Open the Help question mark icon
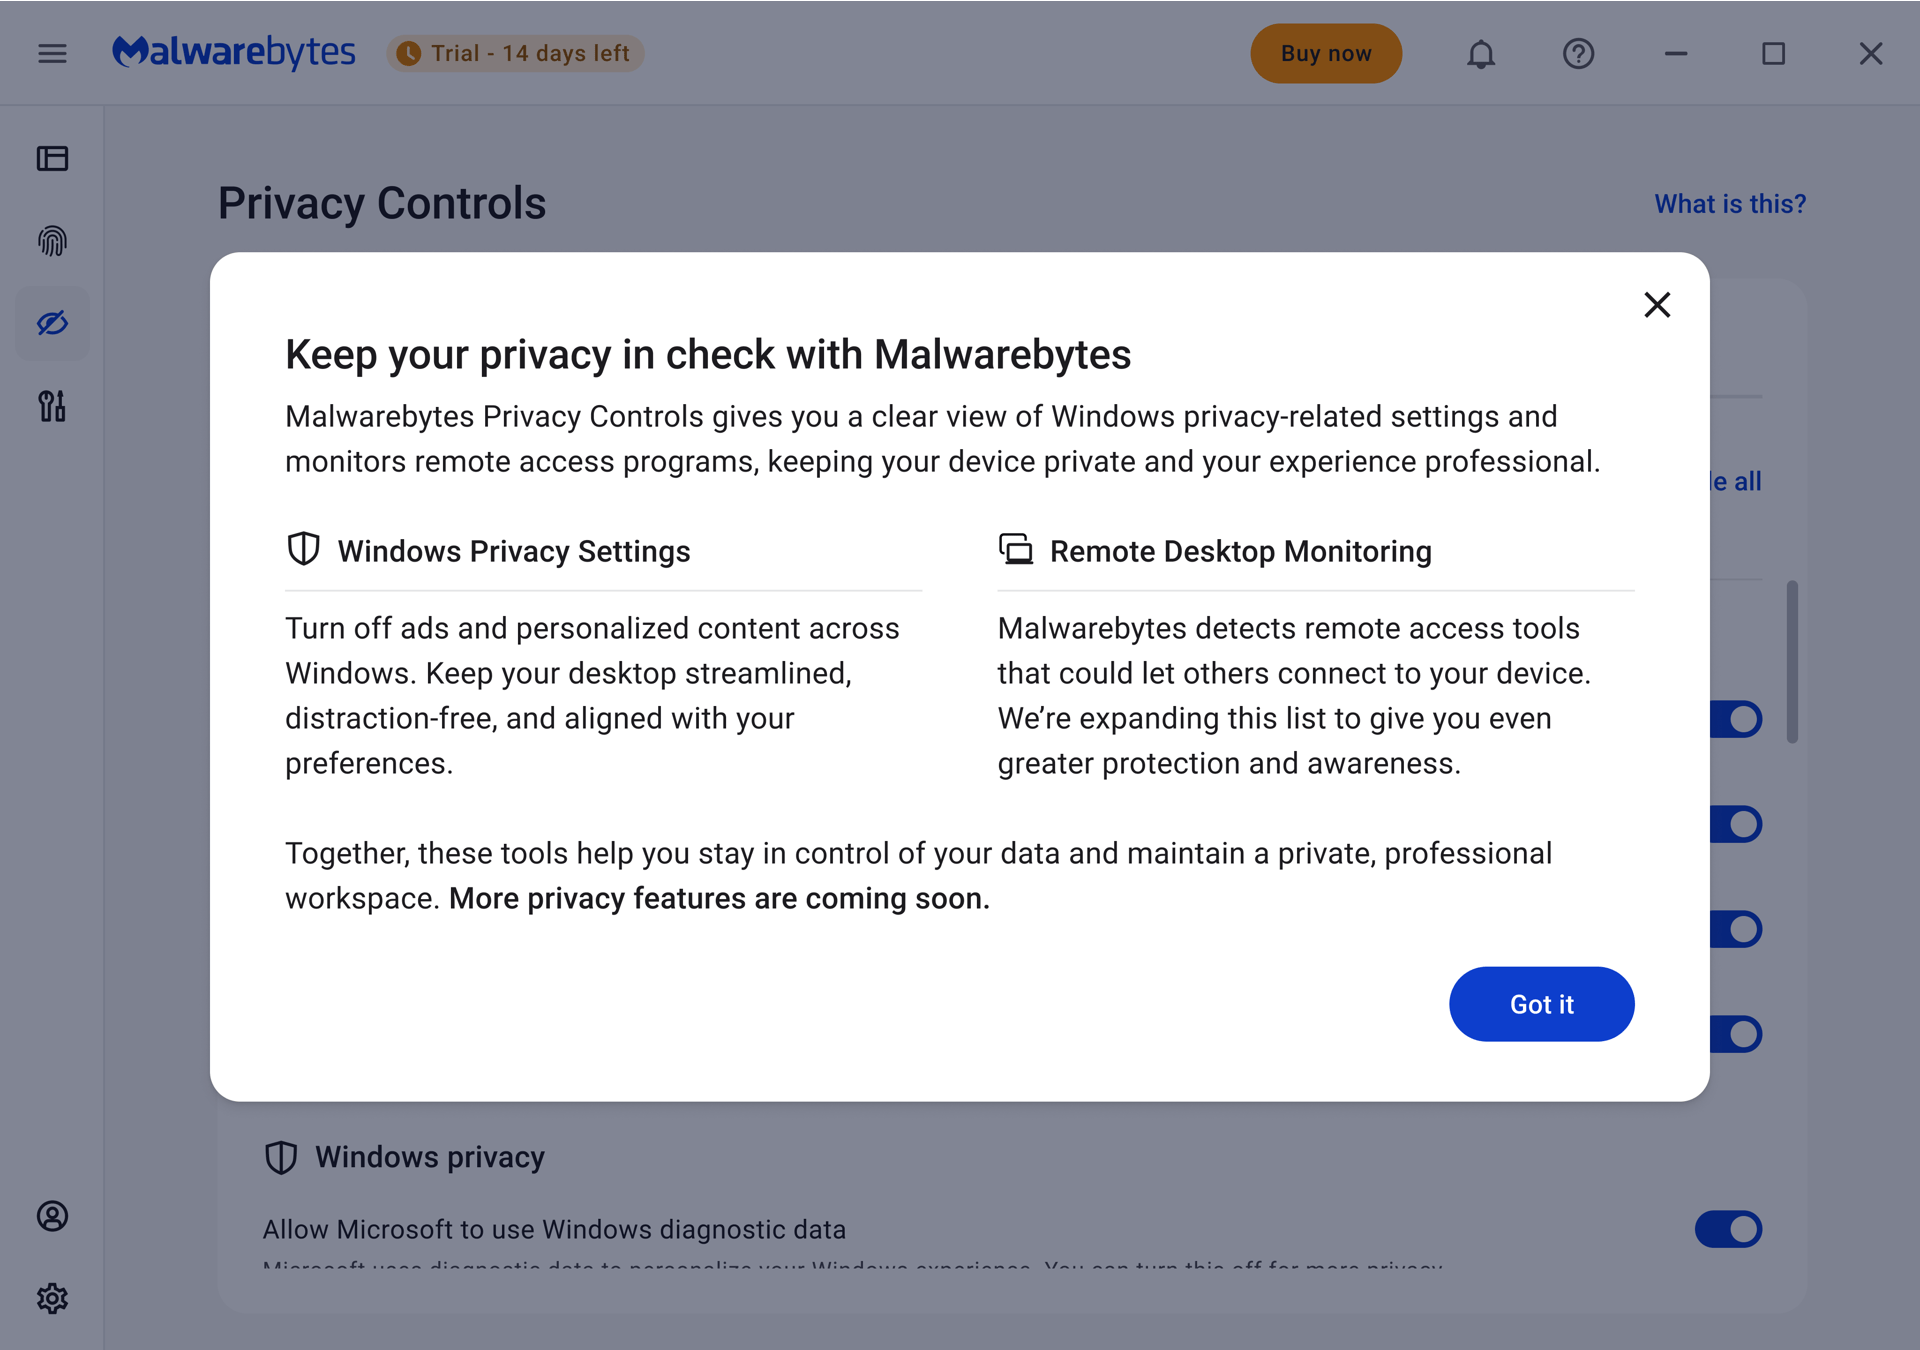 click(x=1577, y=53)
